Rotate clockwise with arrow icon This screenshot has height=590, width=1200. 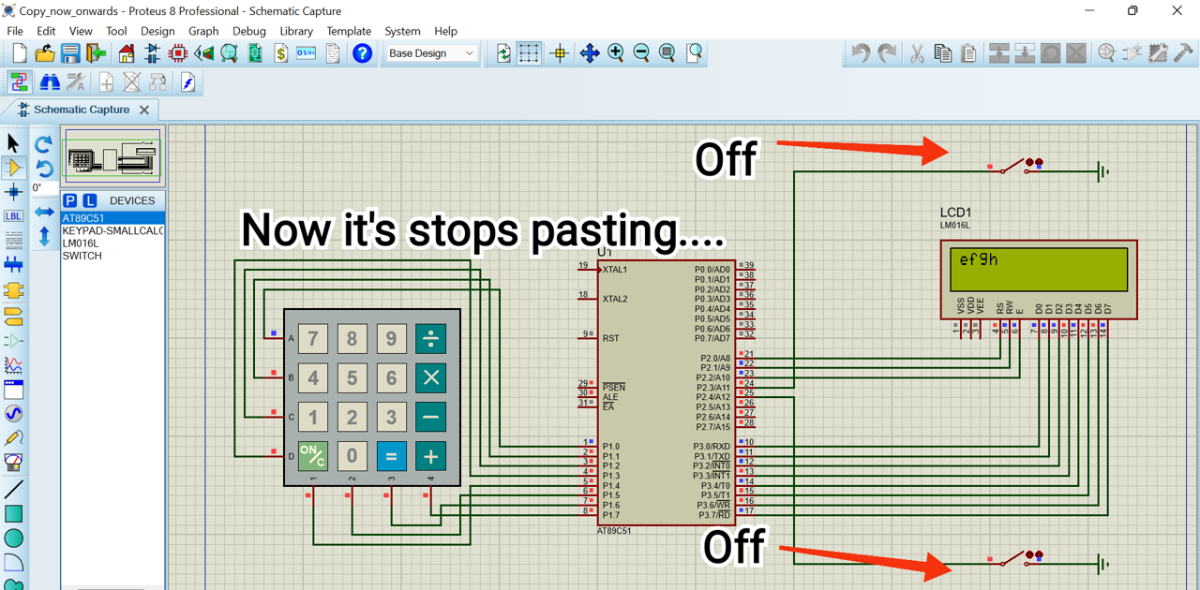coord(43,145)
